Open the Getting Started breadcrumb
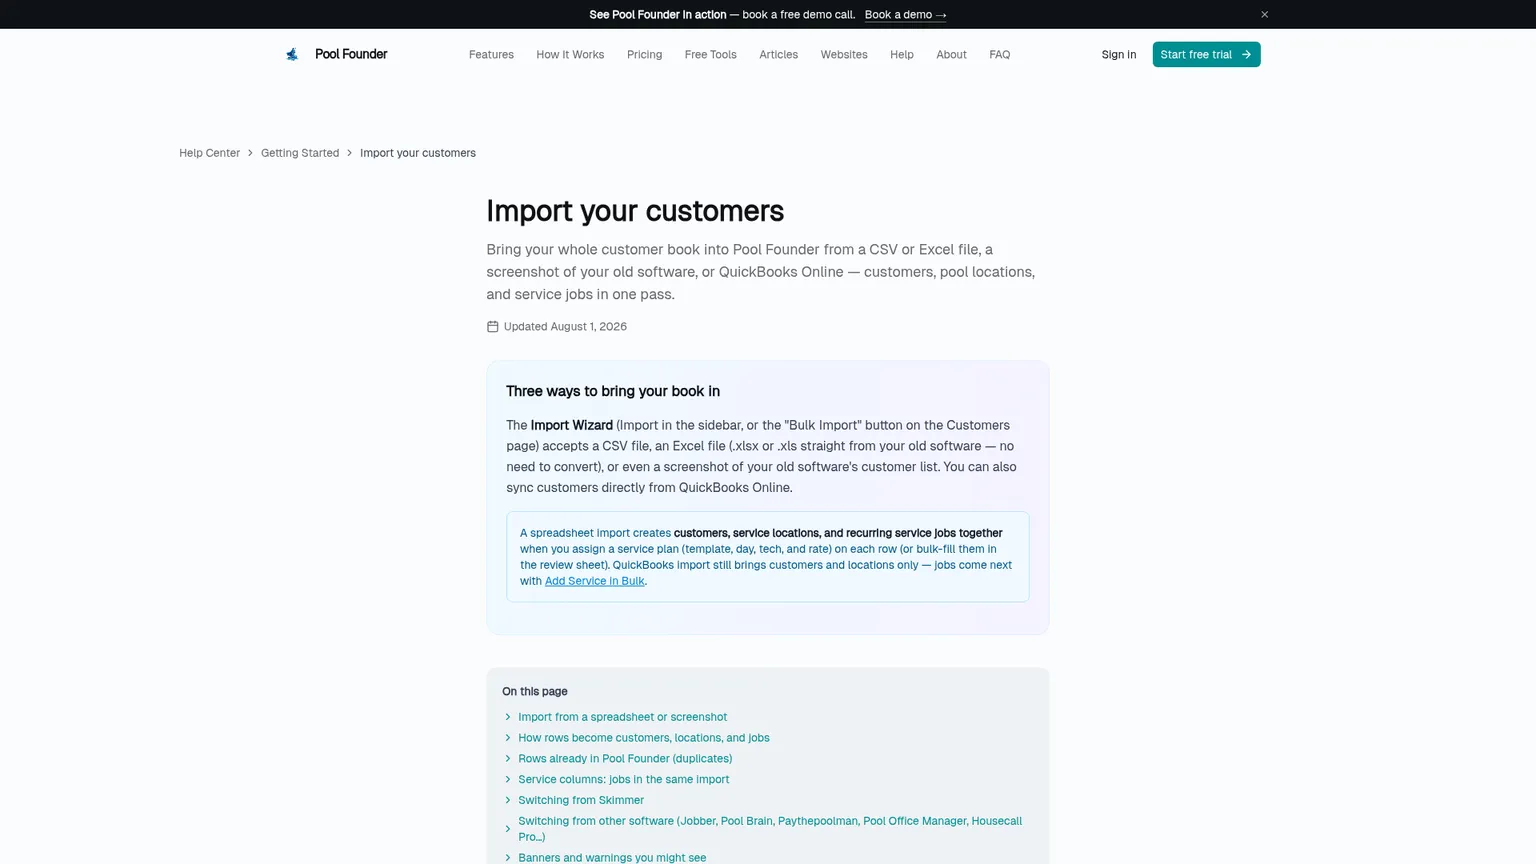The height and width of the screenshot is (864, 1536). click(x=300, y=153)
